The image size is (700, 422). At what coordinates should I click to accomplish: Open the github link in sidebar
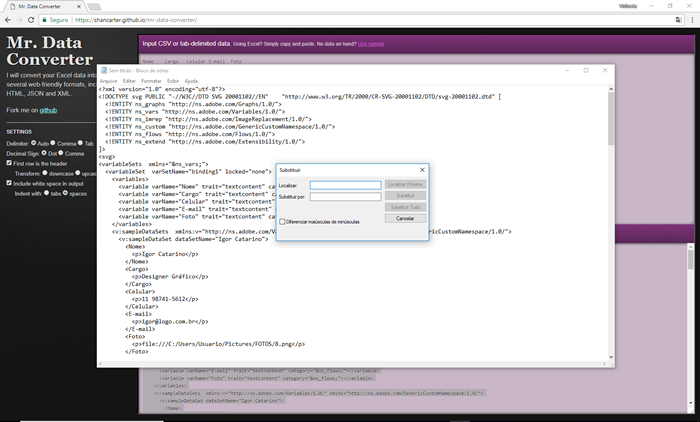tap(48, 110)
